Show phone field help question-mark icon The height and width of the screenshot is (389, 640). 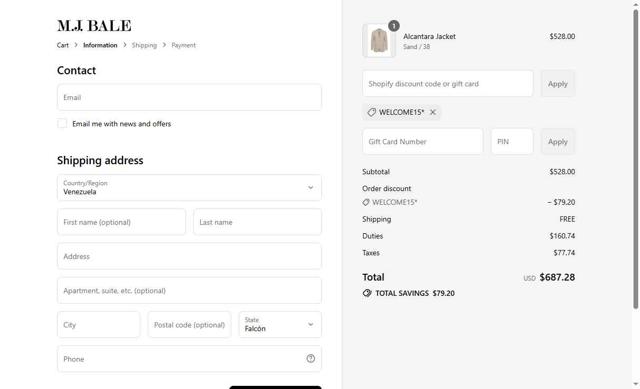click(x=311, y=359)
